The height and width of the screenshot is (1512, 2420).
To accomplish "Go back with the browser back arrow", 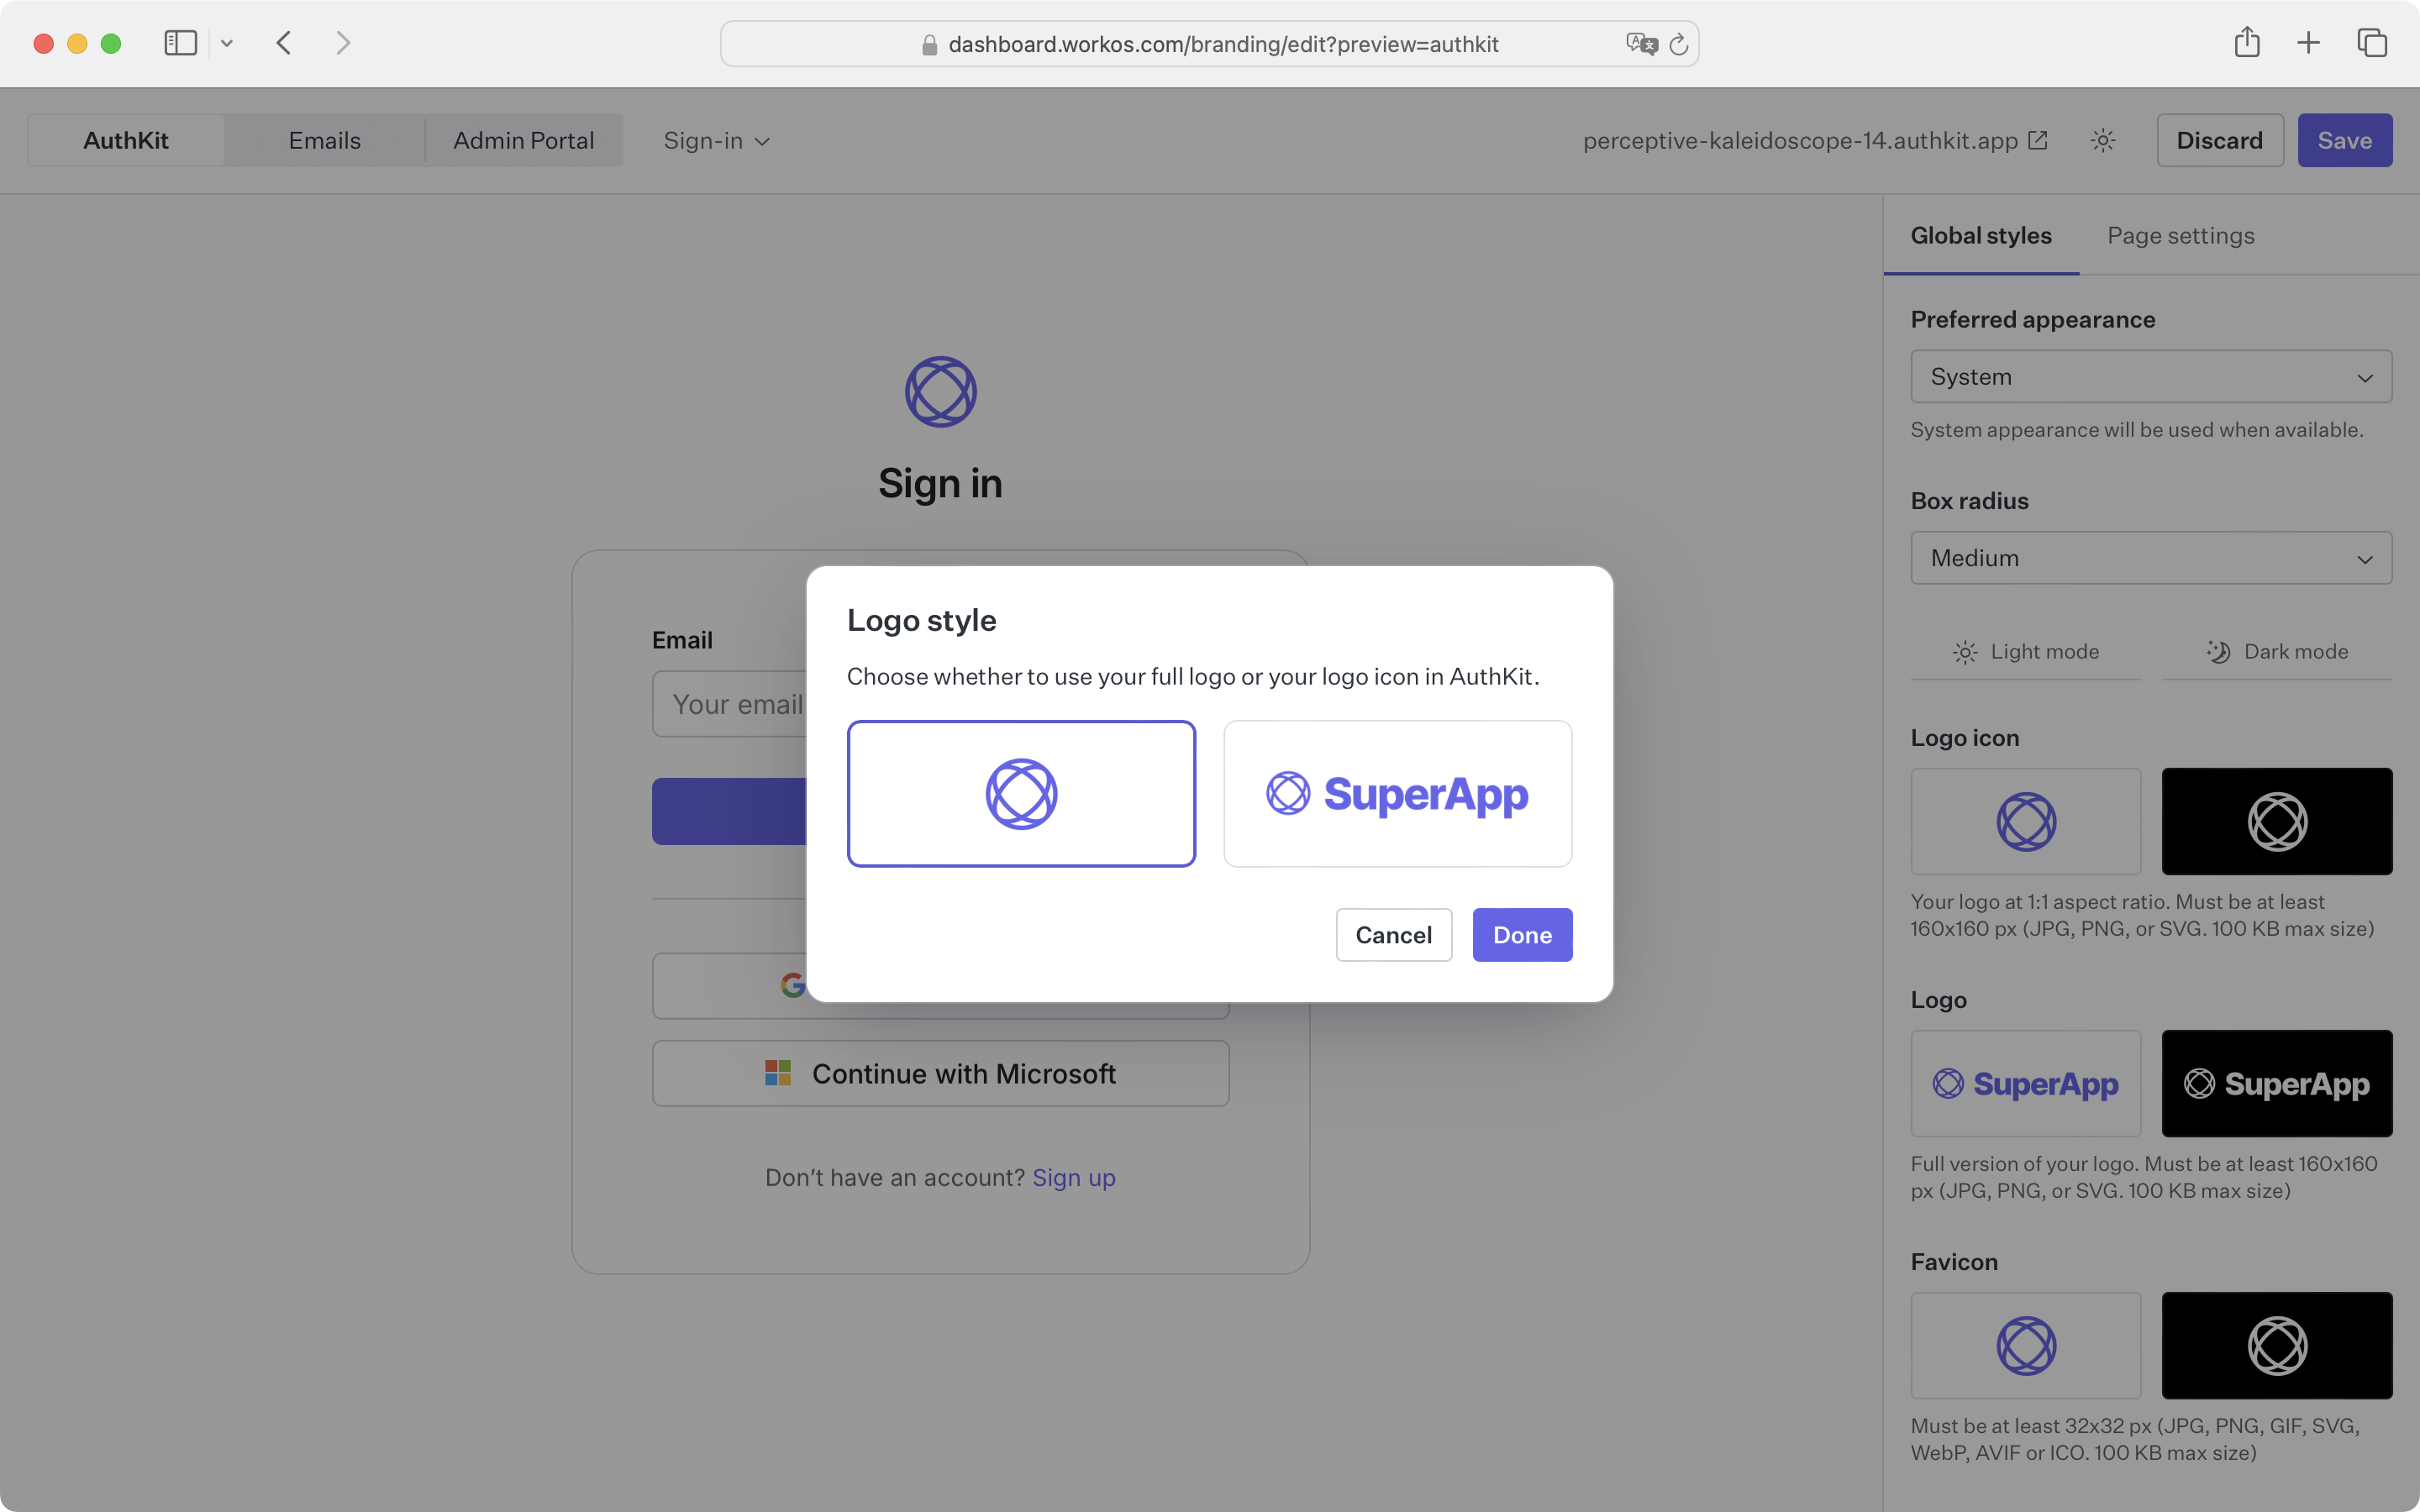I will coord(284,43).
